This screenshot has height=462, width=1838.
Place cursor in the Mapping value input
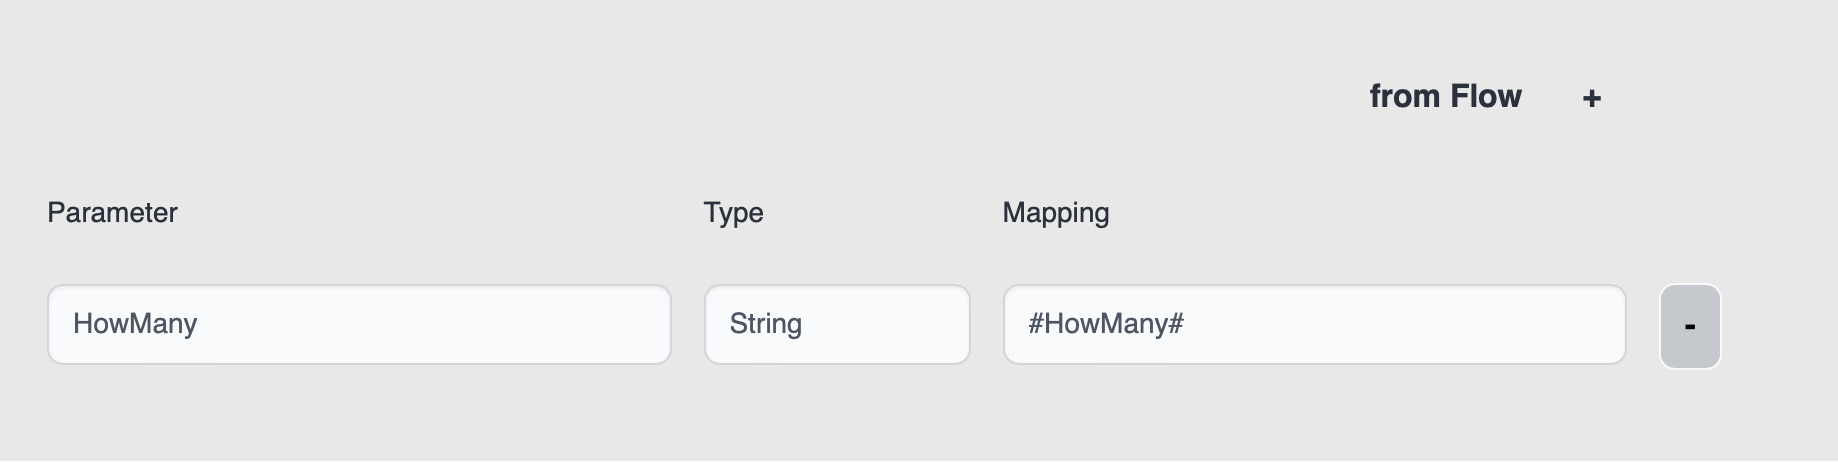coord(1314,324)
